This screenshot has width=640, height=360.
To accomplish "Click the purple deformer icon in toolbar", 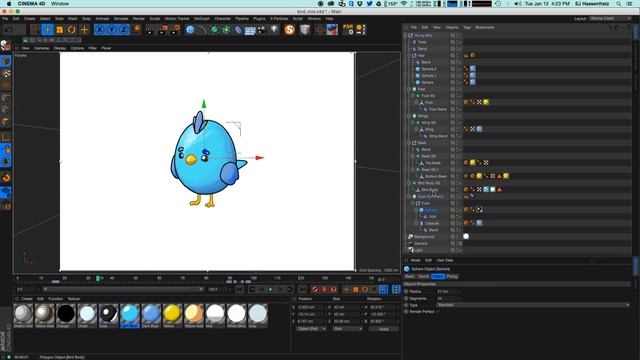I will click(238, 29).
